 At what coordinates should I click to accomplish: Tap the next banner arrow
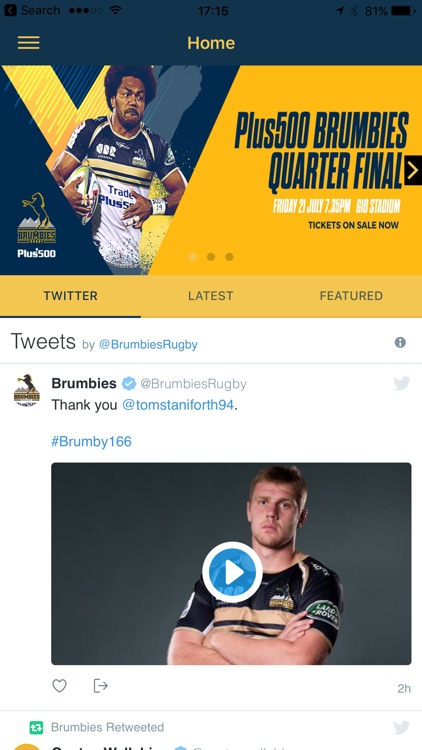click(x=413, y=170)
